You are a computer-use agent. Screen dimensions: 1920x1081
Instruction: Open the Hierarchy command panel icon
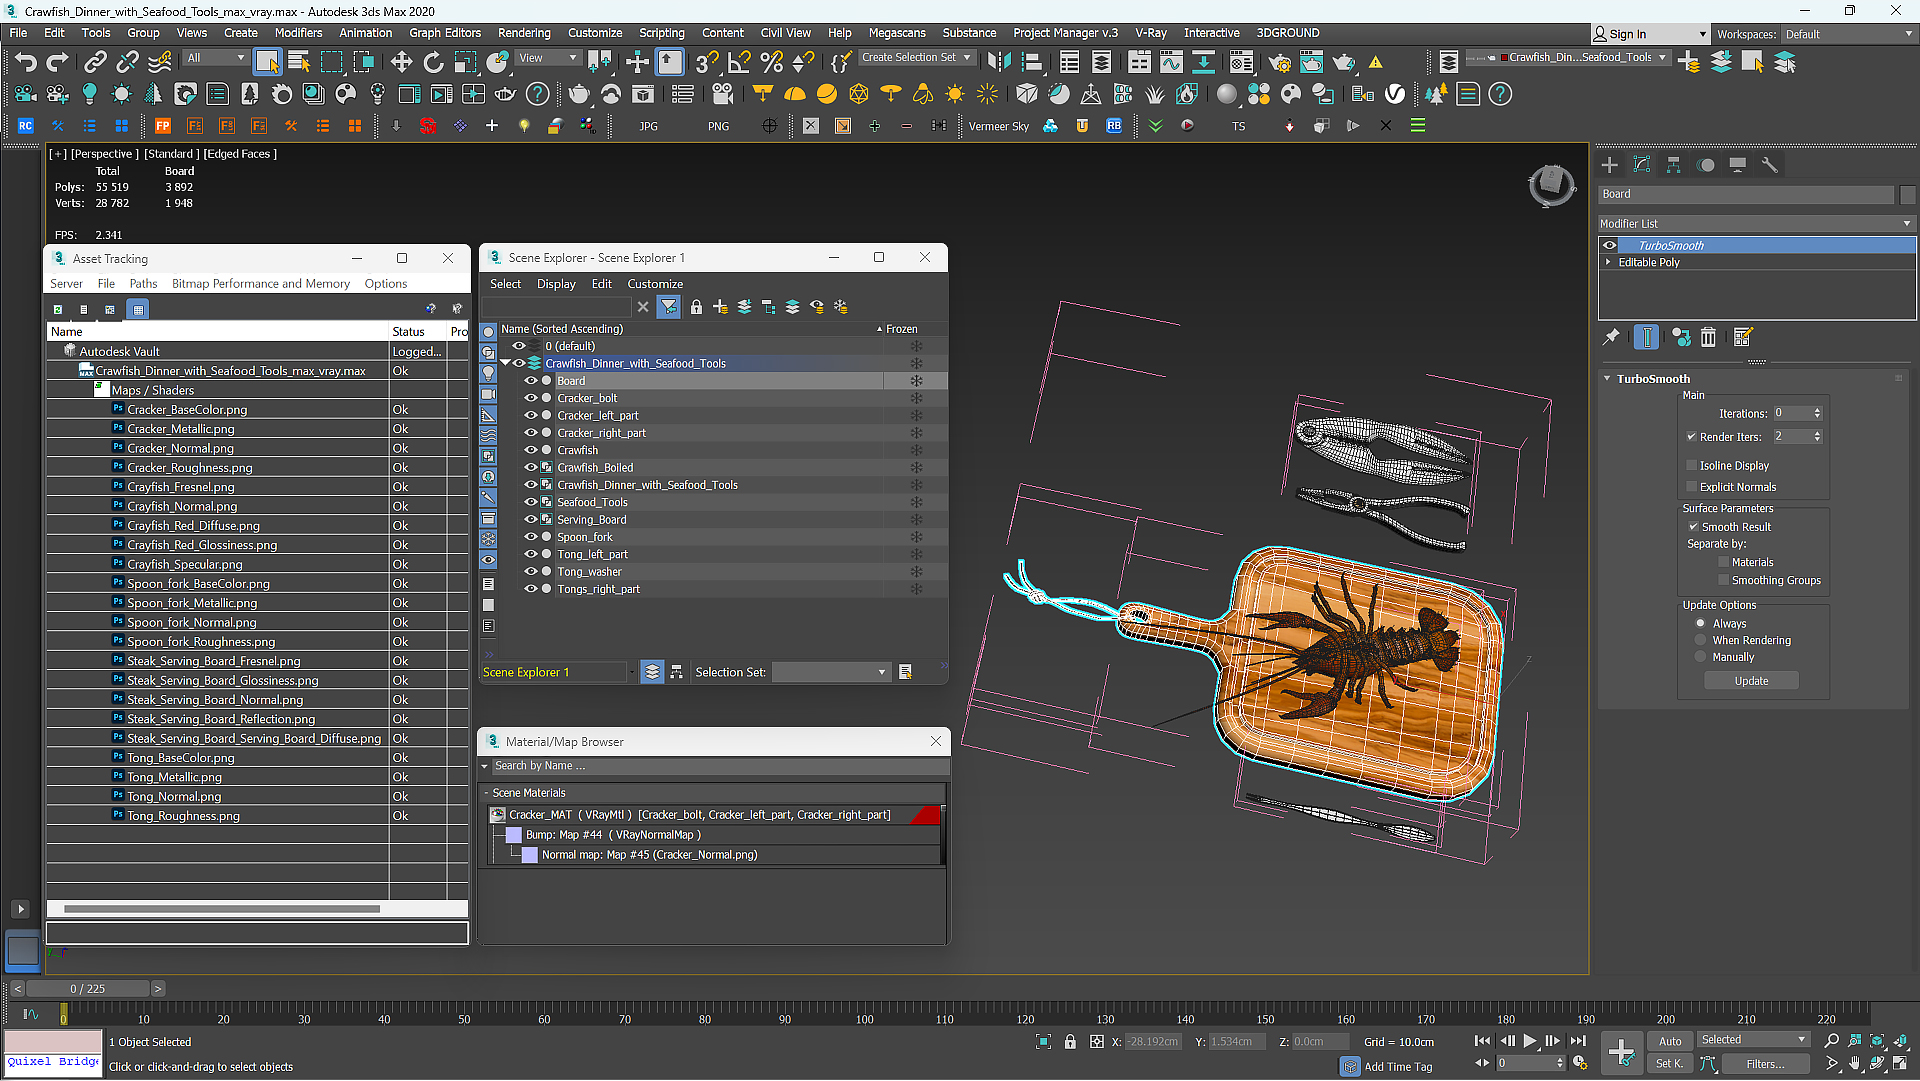[1673, 165]
